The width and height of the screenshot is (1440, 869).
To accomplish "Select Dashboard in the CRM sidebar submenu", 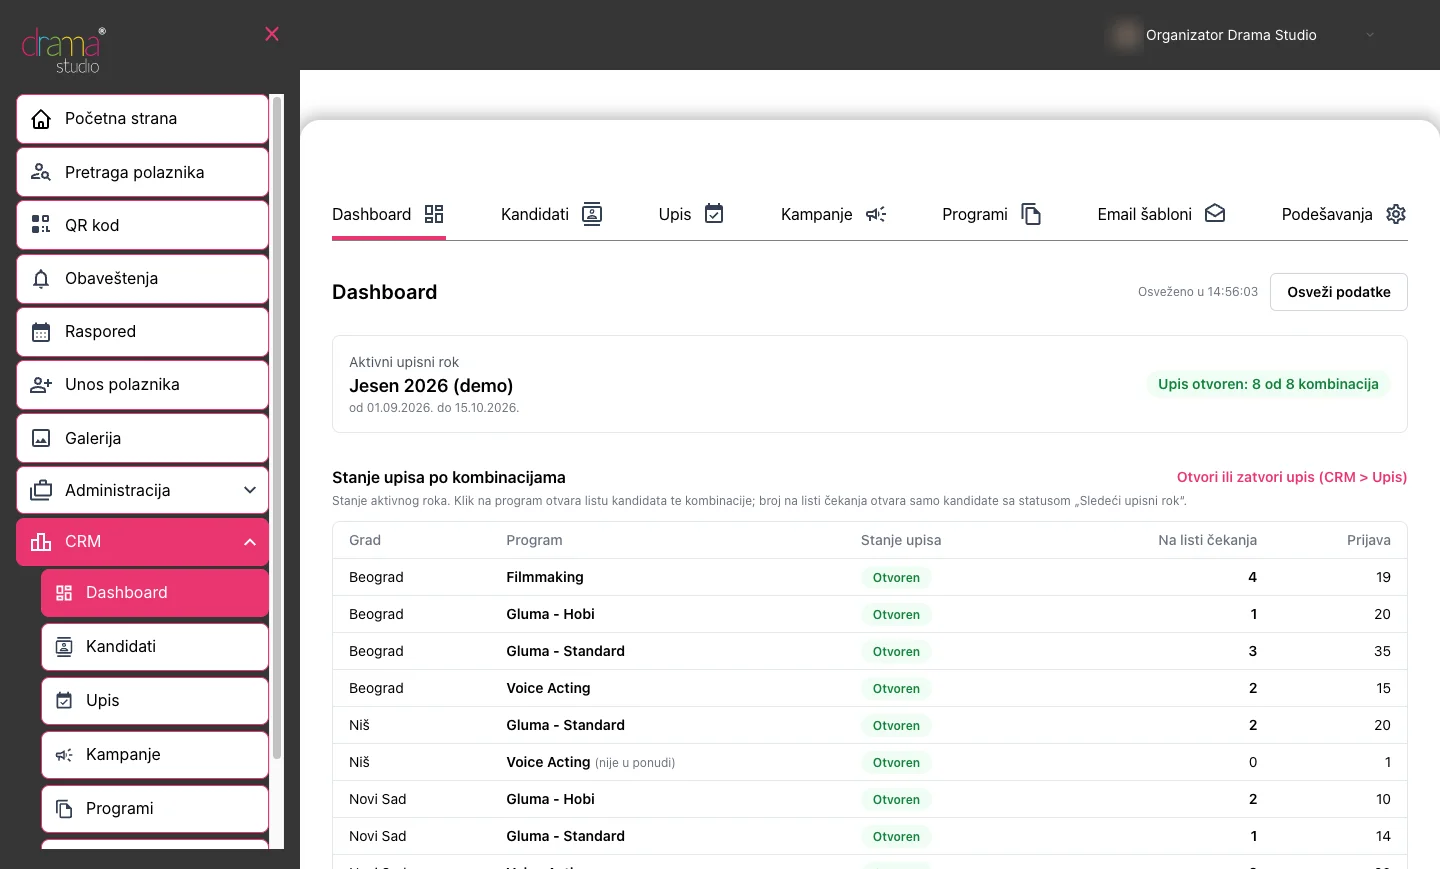I will 155,593.
